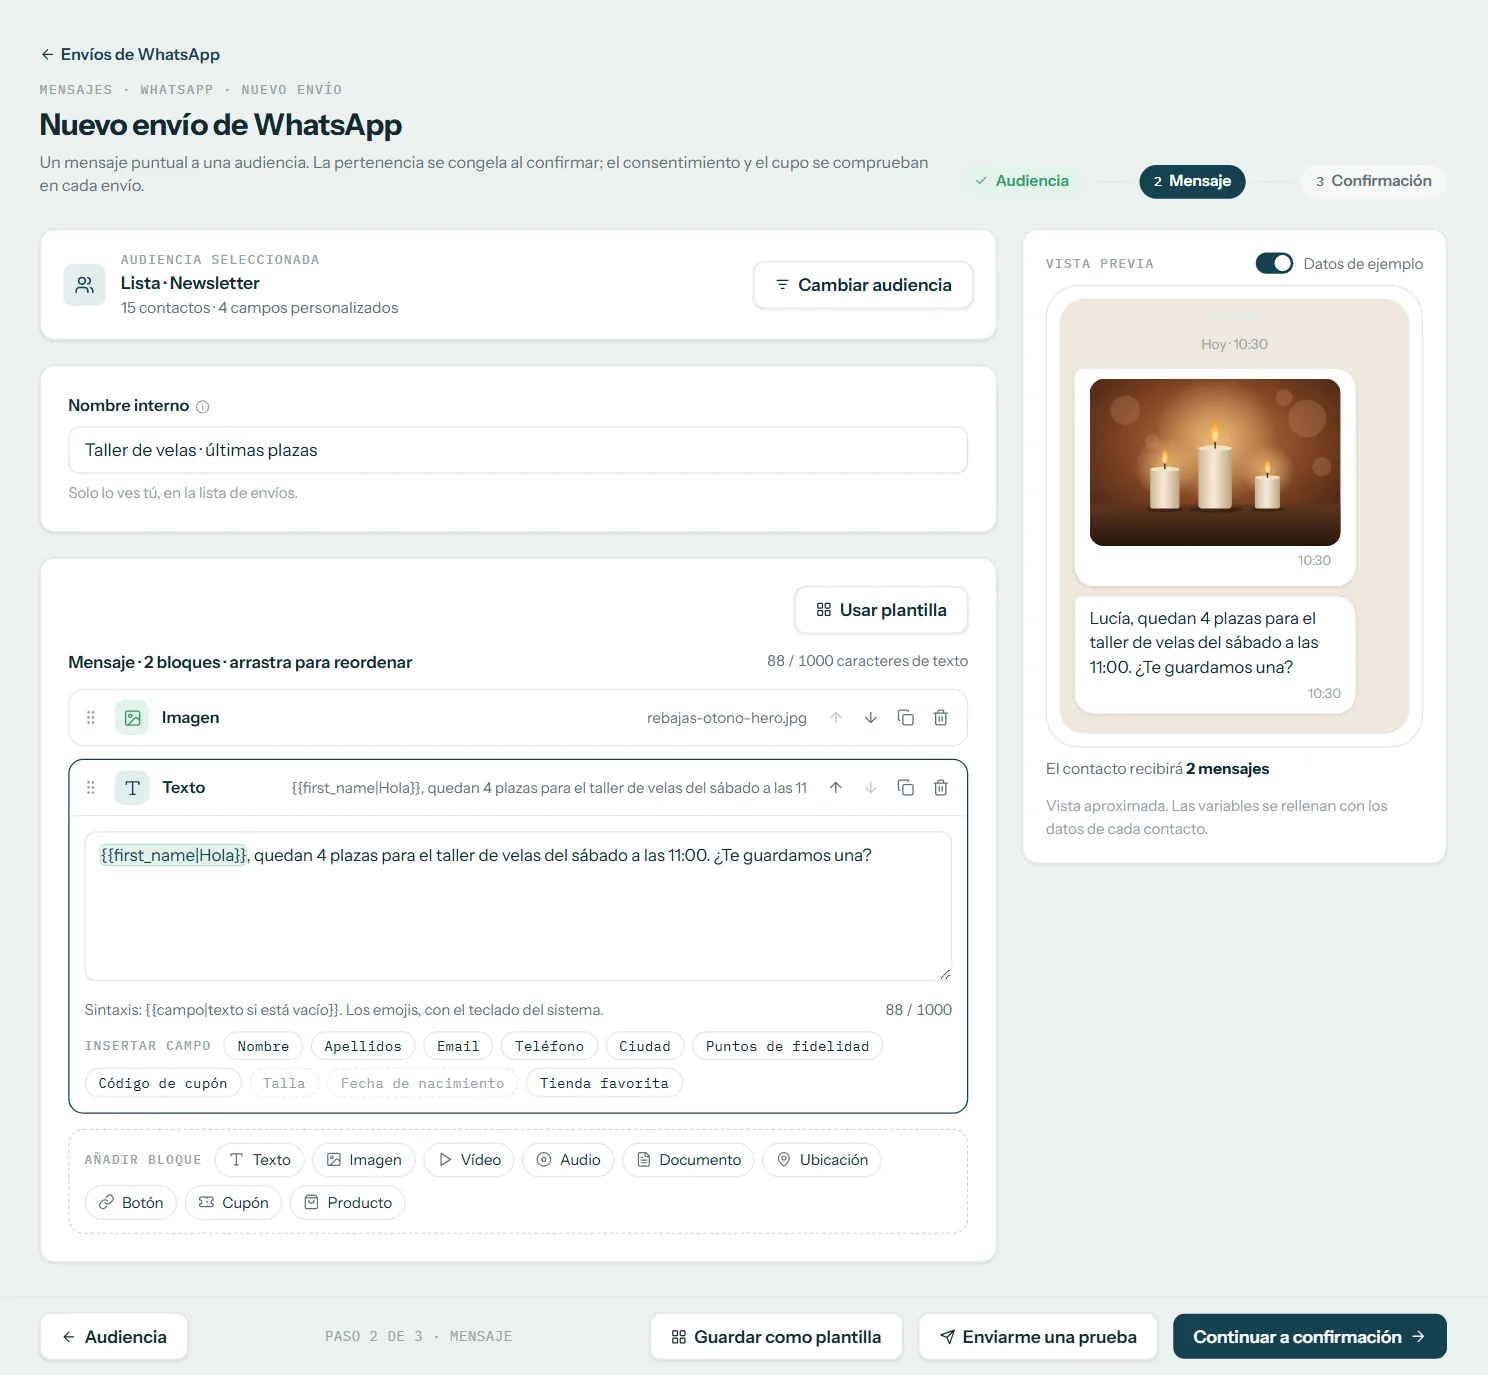Delete the Imagen block with trash icon
This screenshot has height=1375, width=1488.
940,718
